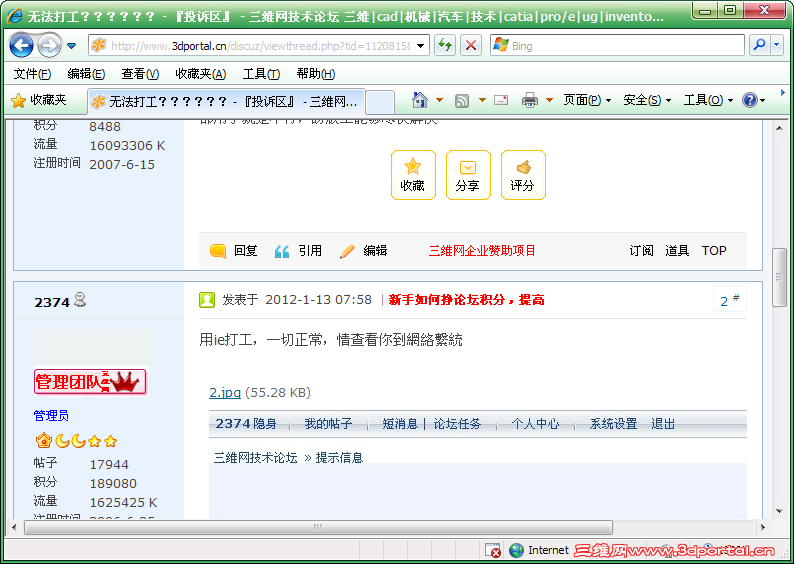Viewport: 794px width, 564px height.
Task: Open the 工具(T) menu
Action: tap(261, 74)
